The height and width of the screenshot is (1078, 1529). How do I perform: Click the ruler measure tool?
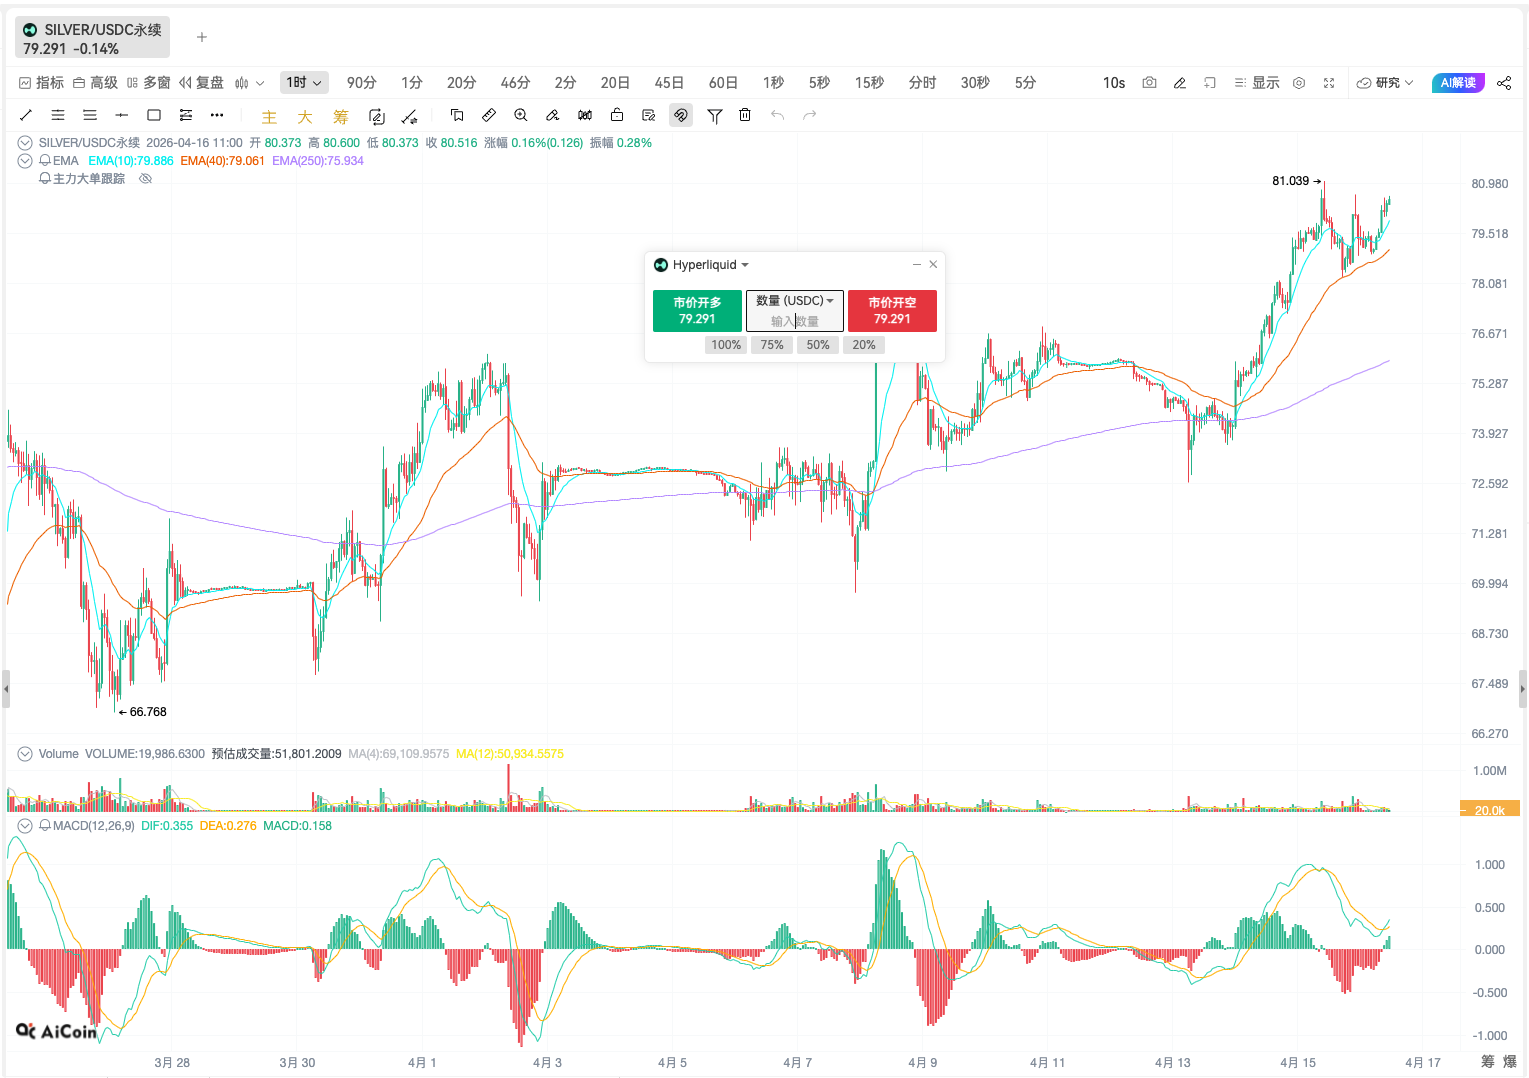[489, 115]
